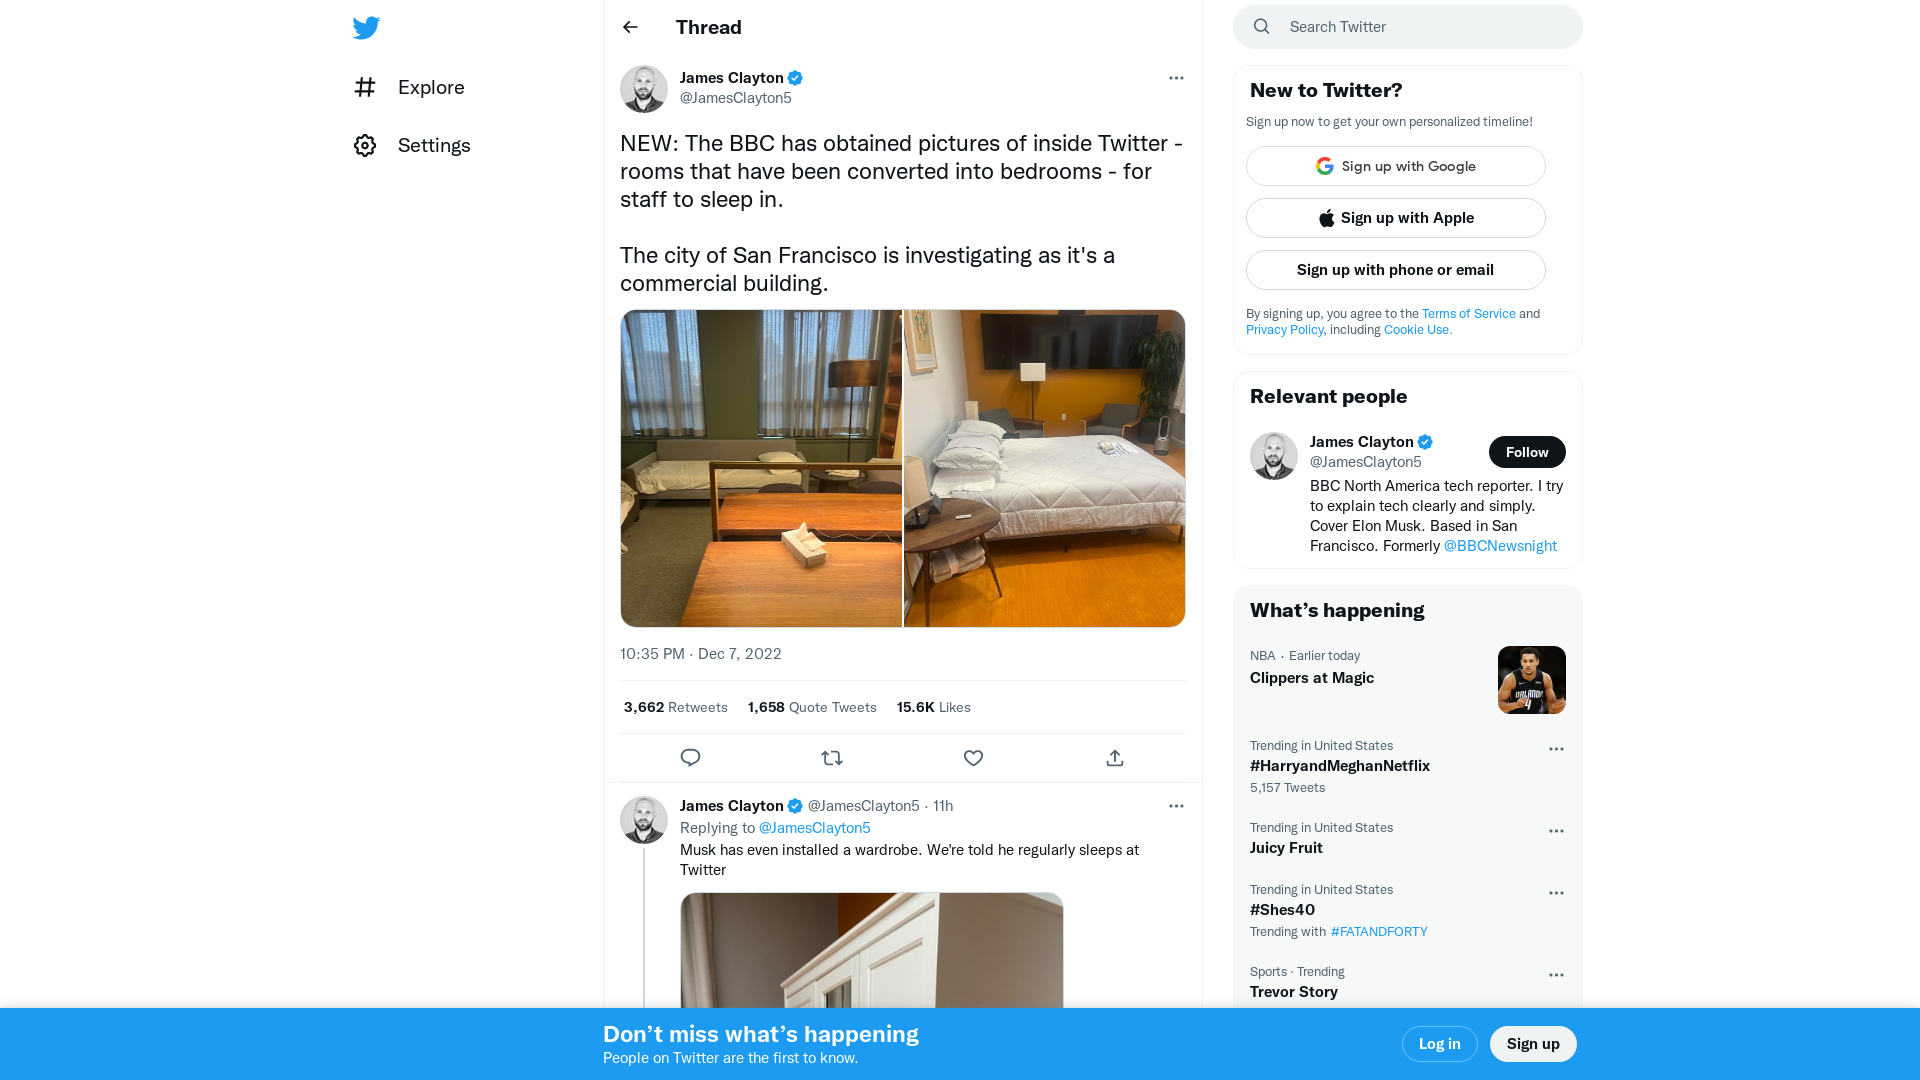Open options for the #HarryandMeghanNetflix trend
The width and height of the screenshot is (1920, 1080).
(1555, 748)
